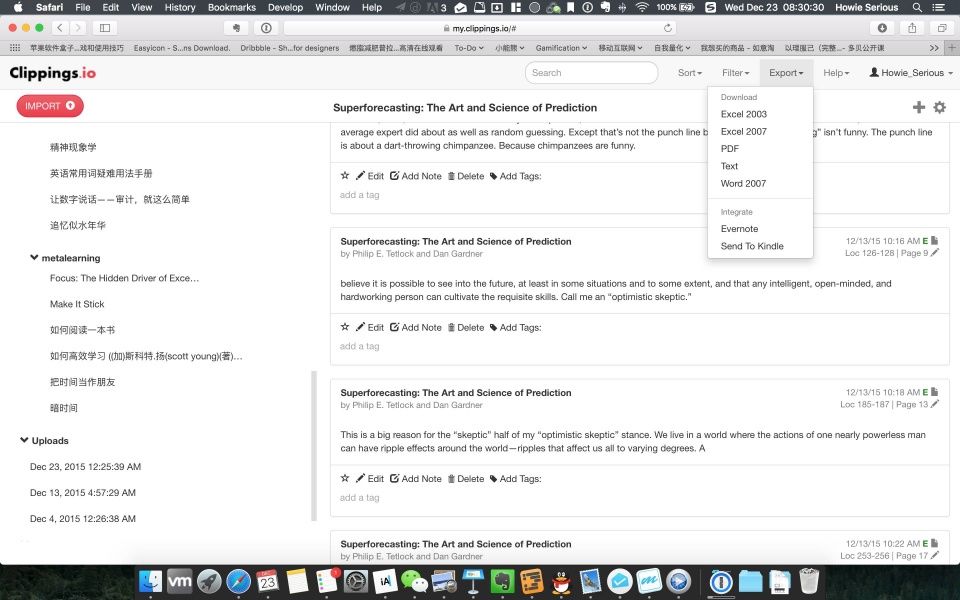Open WeChat from the Dock
Viewport: 960px width, 600px height.
tap(414, 581)
